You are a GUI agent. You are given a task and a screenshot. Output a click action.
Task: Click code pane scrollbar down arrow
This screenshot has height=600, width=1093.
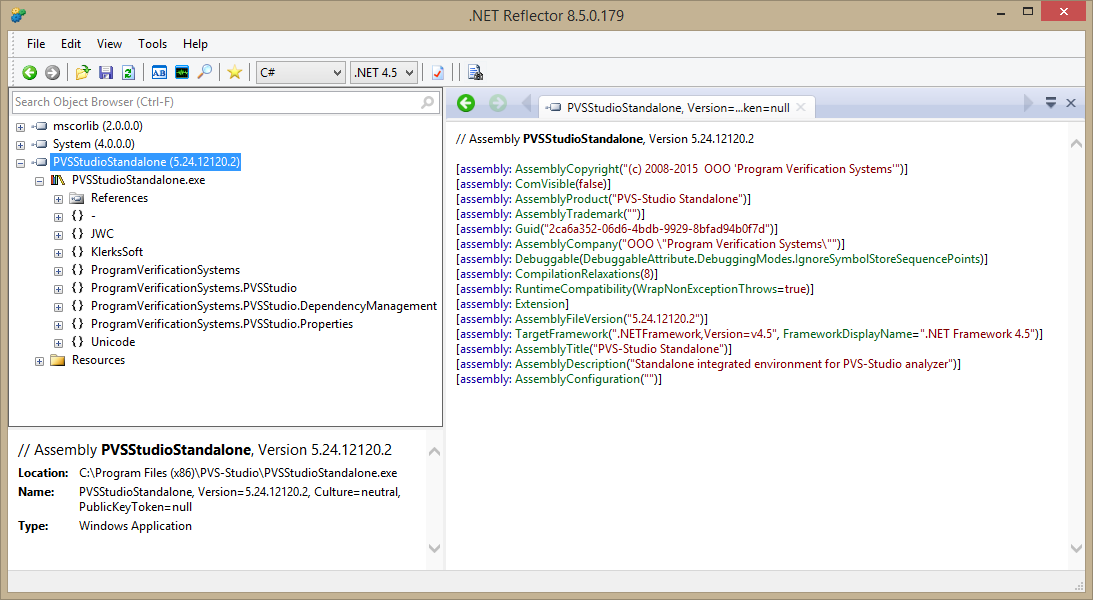1076,548
